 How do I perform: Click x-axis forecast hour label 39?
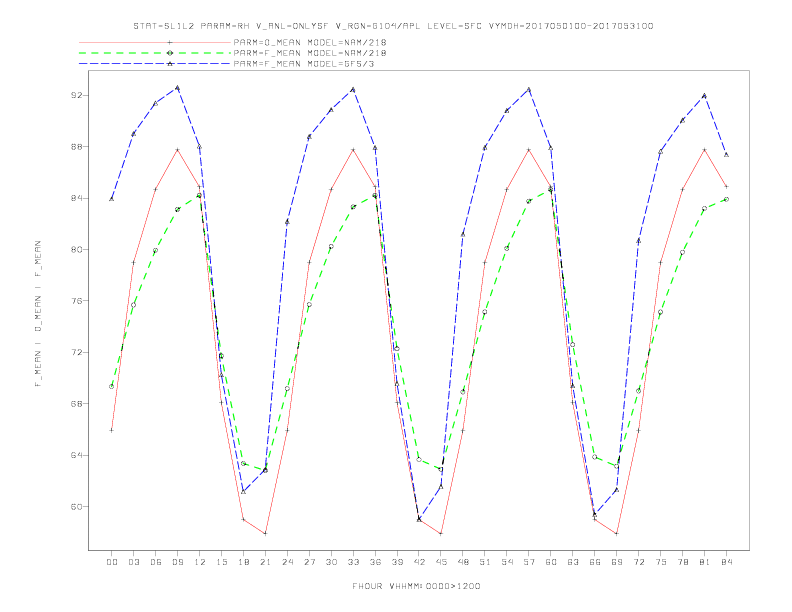tap(397, 562)
